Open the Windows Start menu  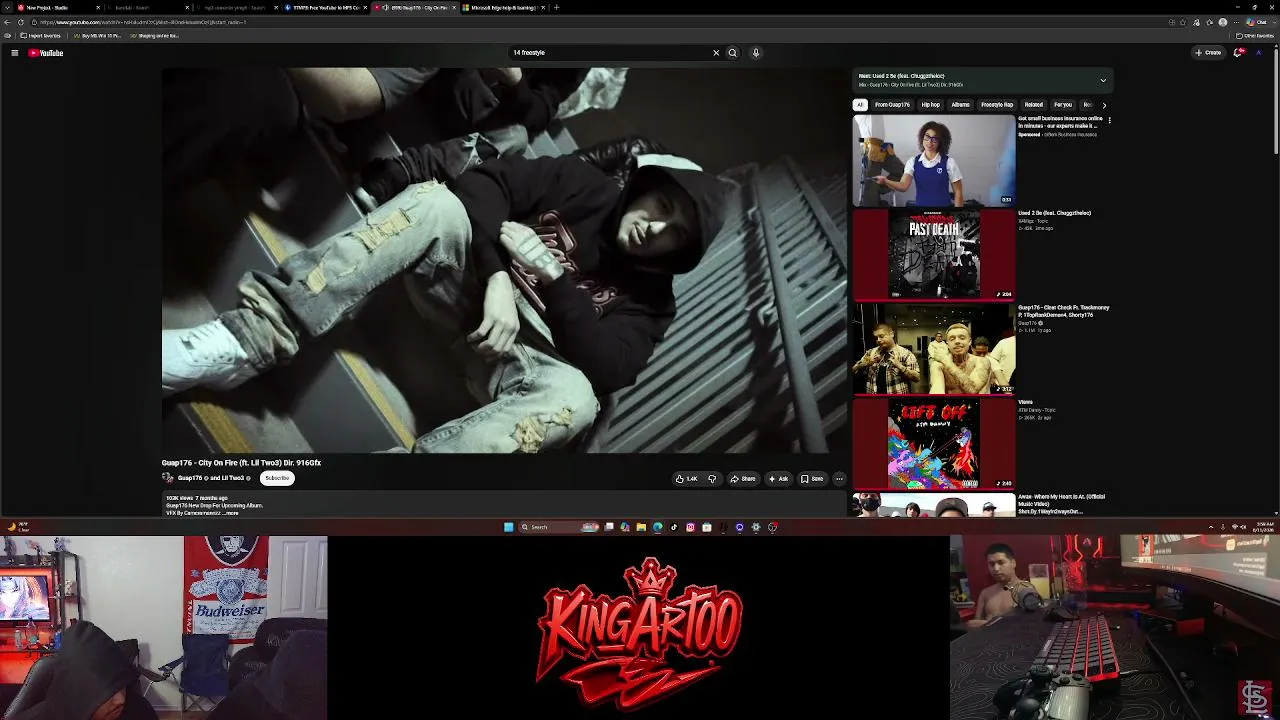[x=508, y=527]
